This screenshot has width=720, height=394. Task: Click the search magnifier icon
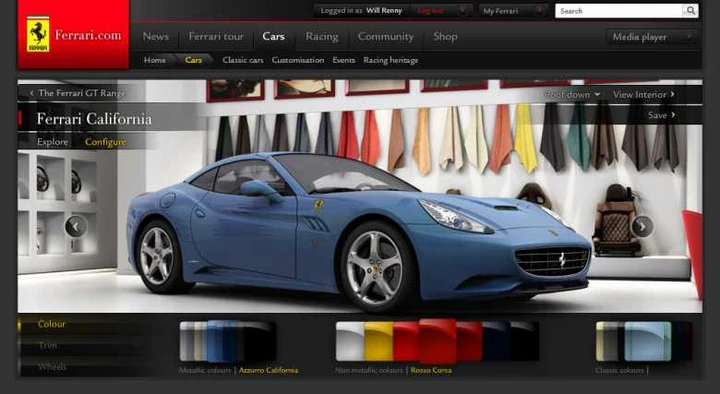point(691,11)
